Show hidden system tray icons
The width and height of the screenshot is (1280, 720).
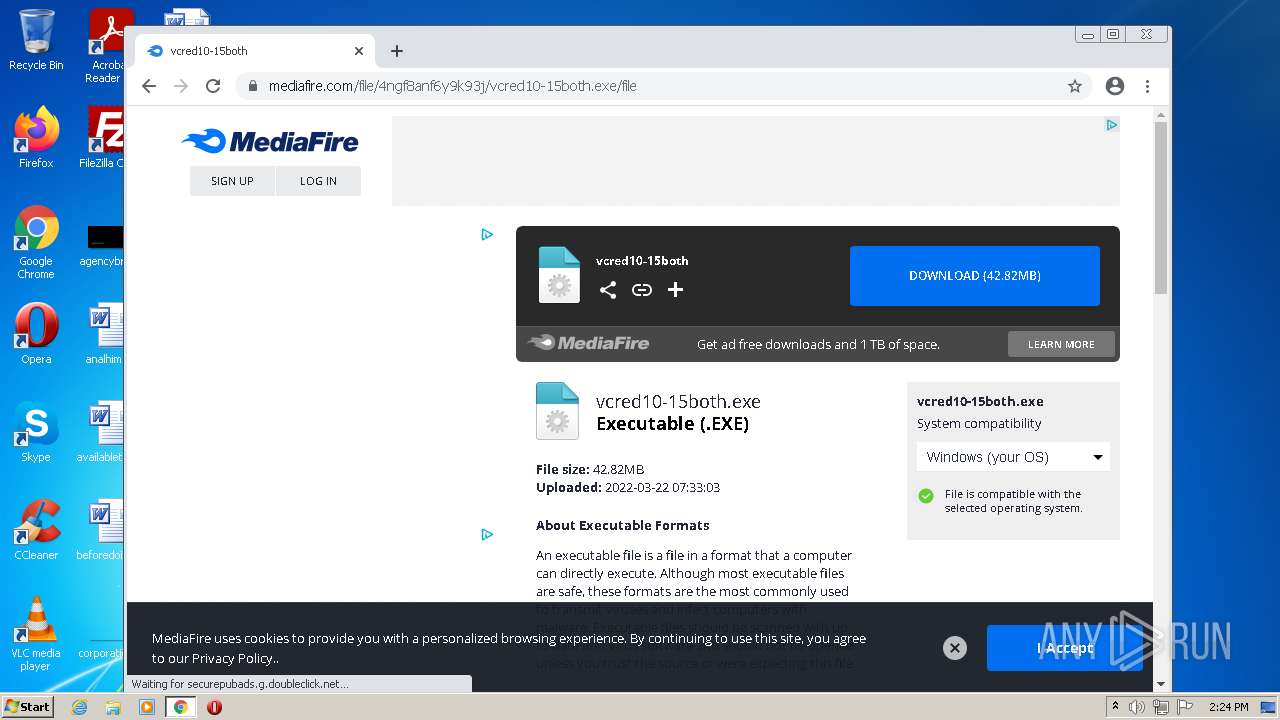coord(1115,707)
